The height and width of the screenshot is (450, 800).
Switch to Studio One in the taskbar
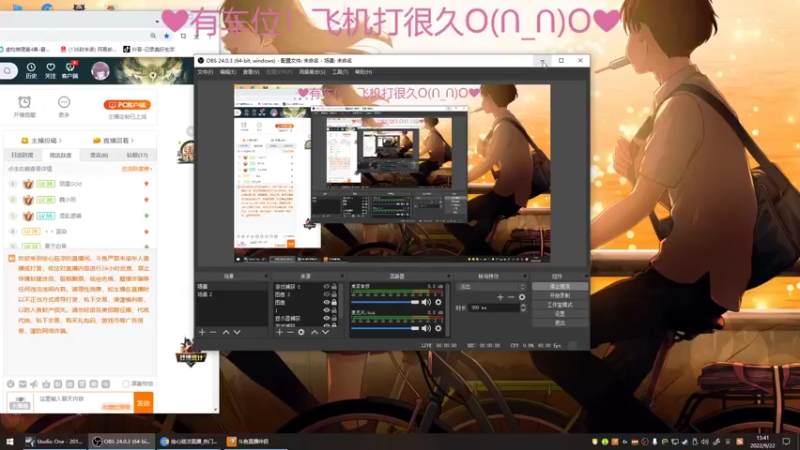coord(55,441)
